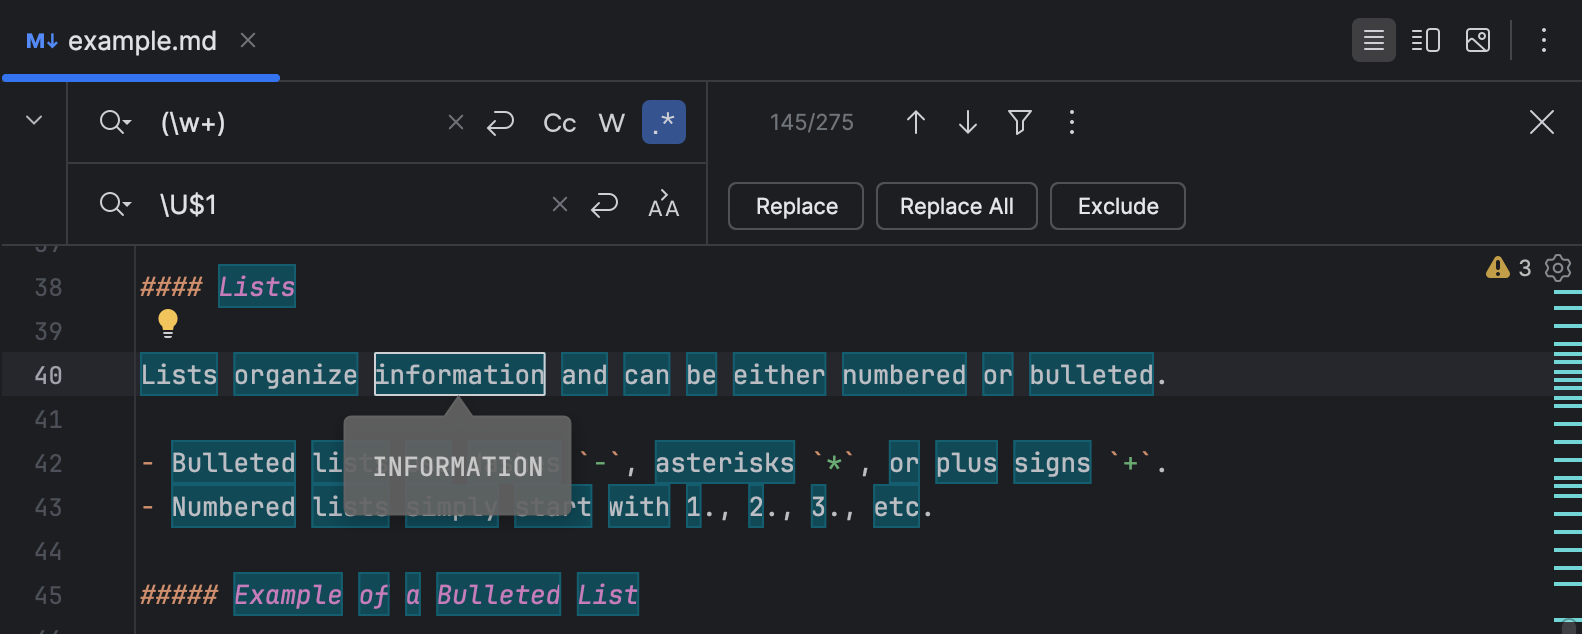Toggle whole words option W
Image resolution: width=1582 pixels, height=634 pixels.
pos(611,123)
